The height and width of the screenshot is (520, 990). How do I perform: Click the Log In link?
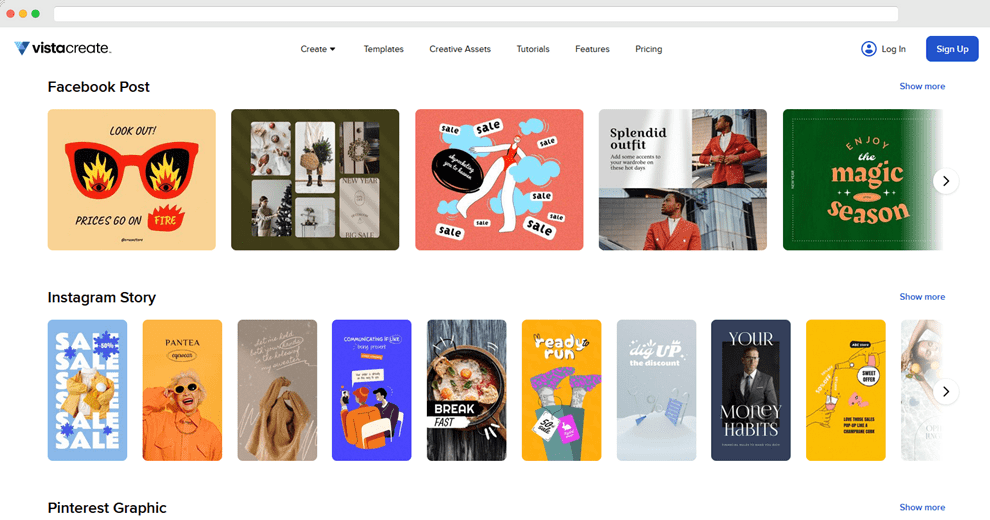[893, 49]
